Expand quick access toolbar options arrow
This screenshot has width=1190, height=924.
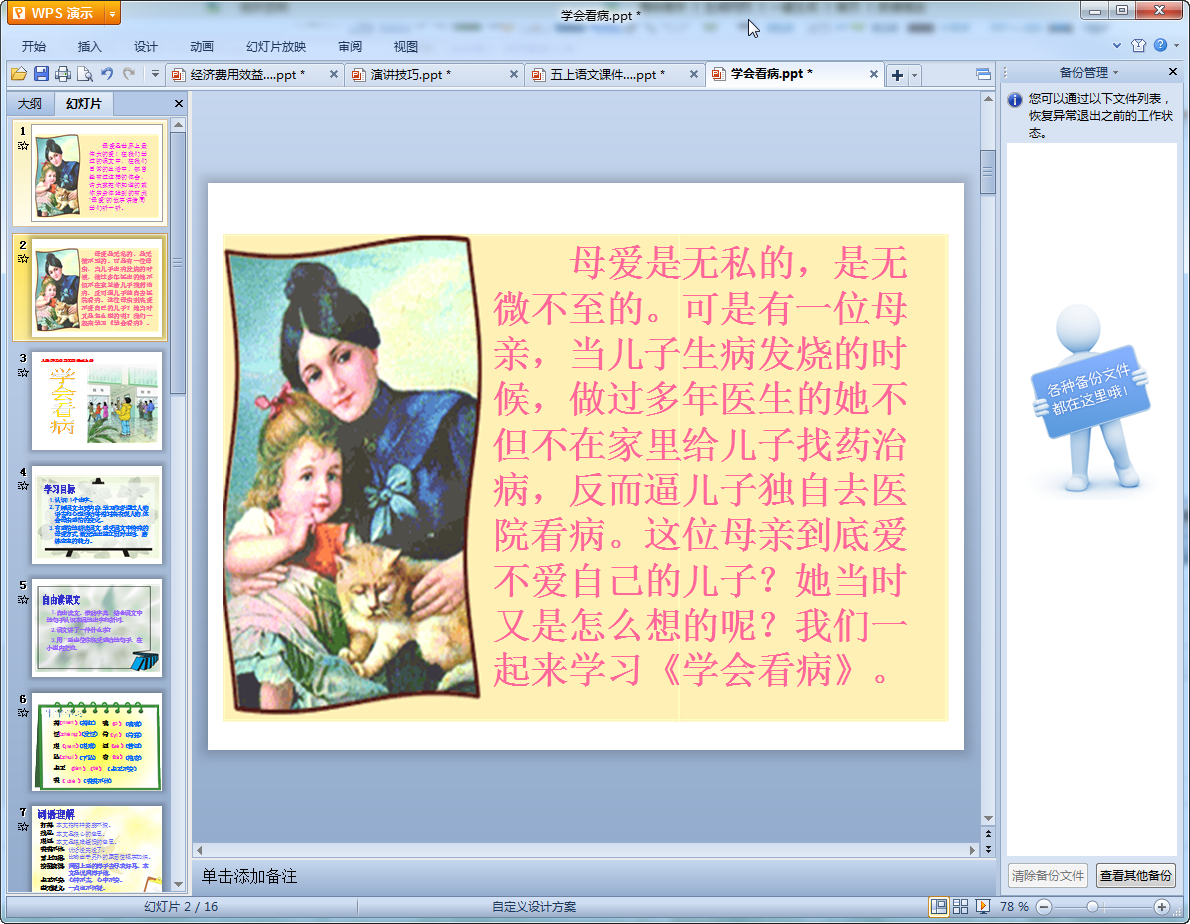pyautogui.click(x=156, y=74)
